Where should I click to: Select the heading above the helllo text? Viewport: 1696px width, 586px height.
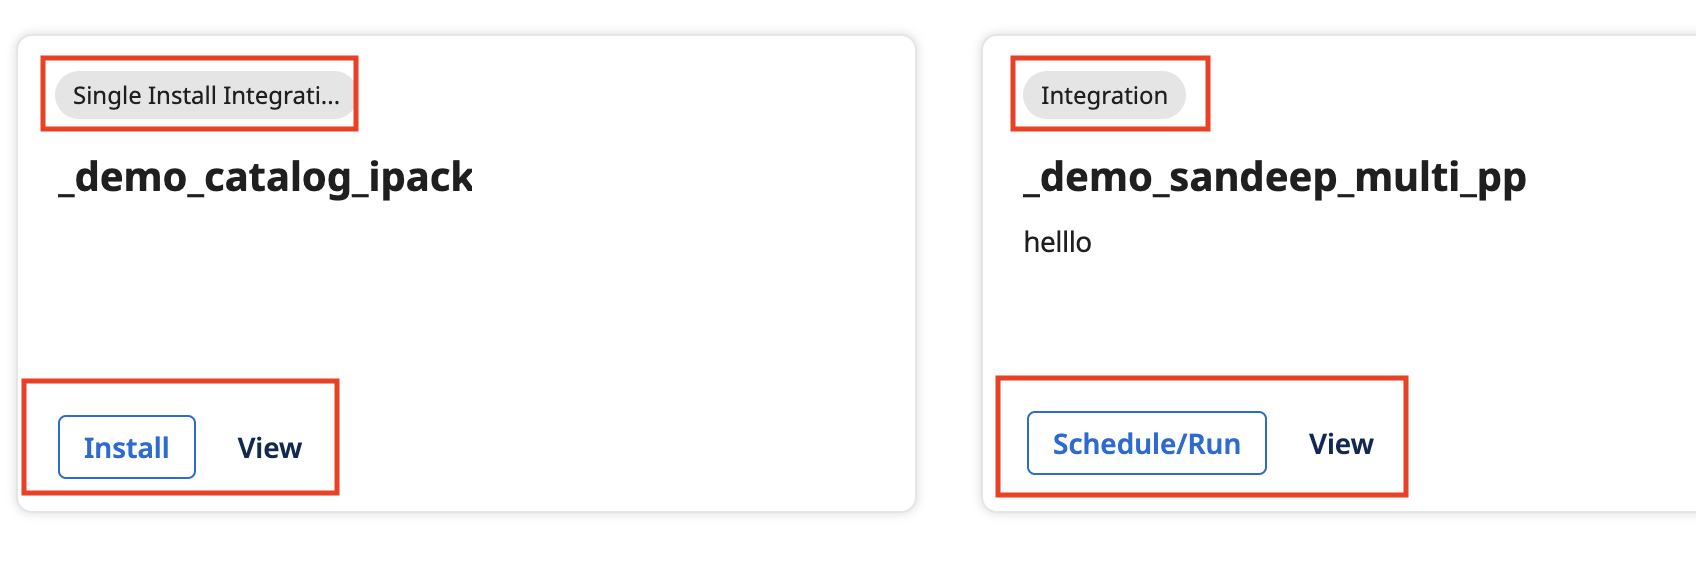(x=1275, y=177)
